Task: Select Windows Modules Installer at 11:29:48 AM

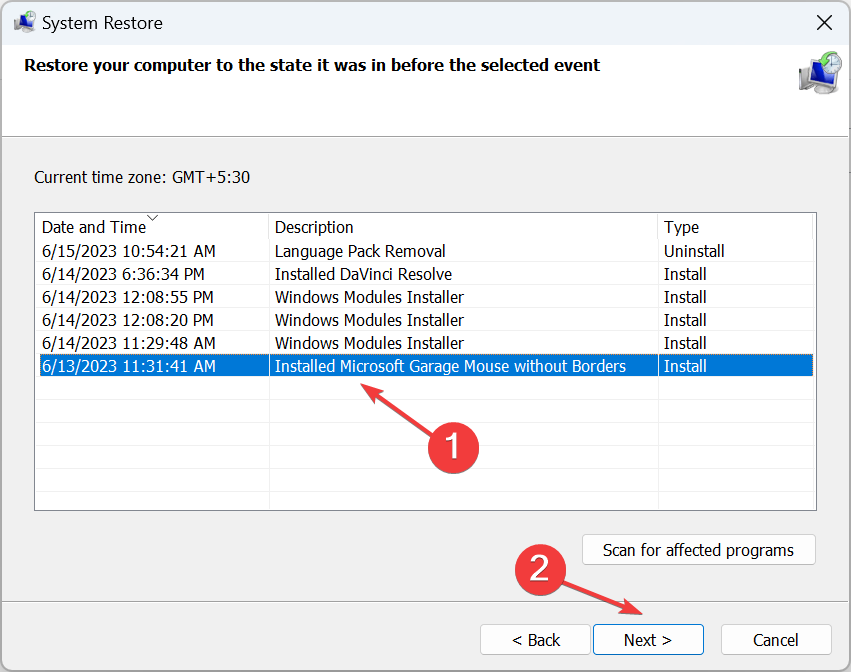Action: point(369,343)
